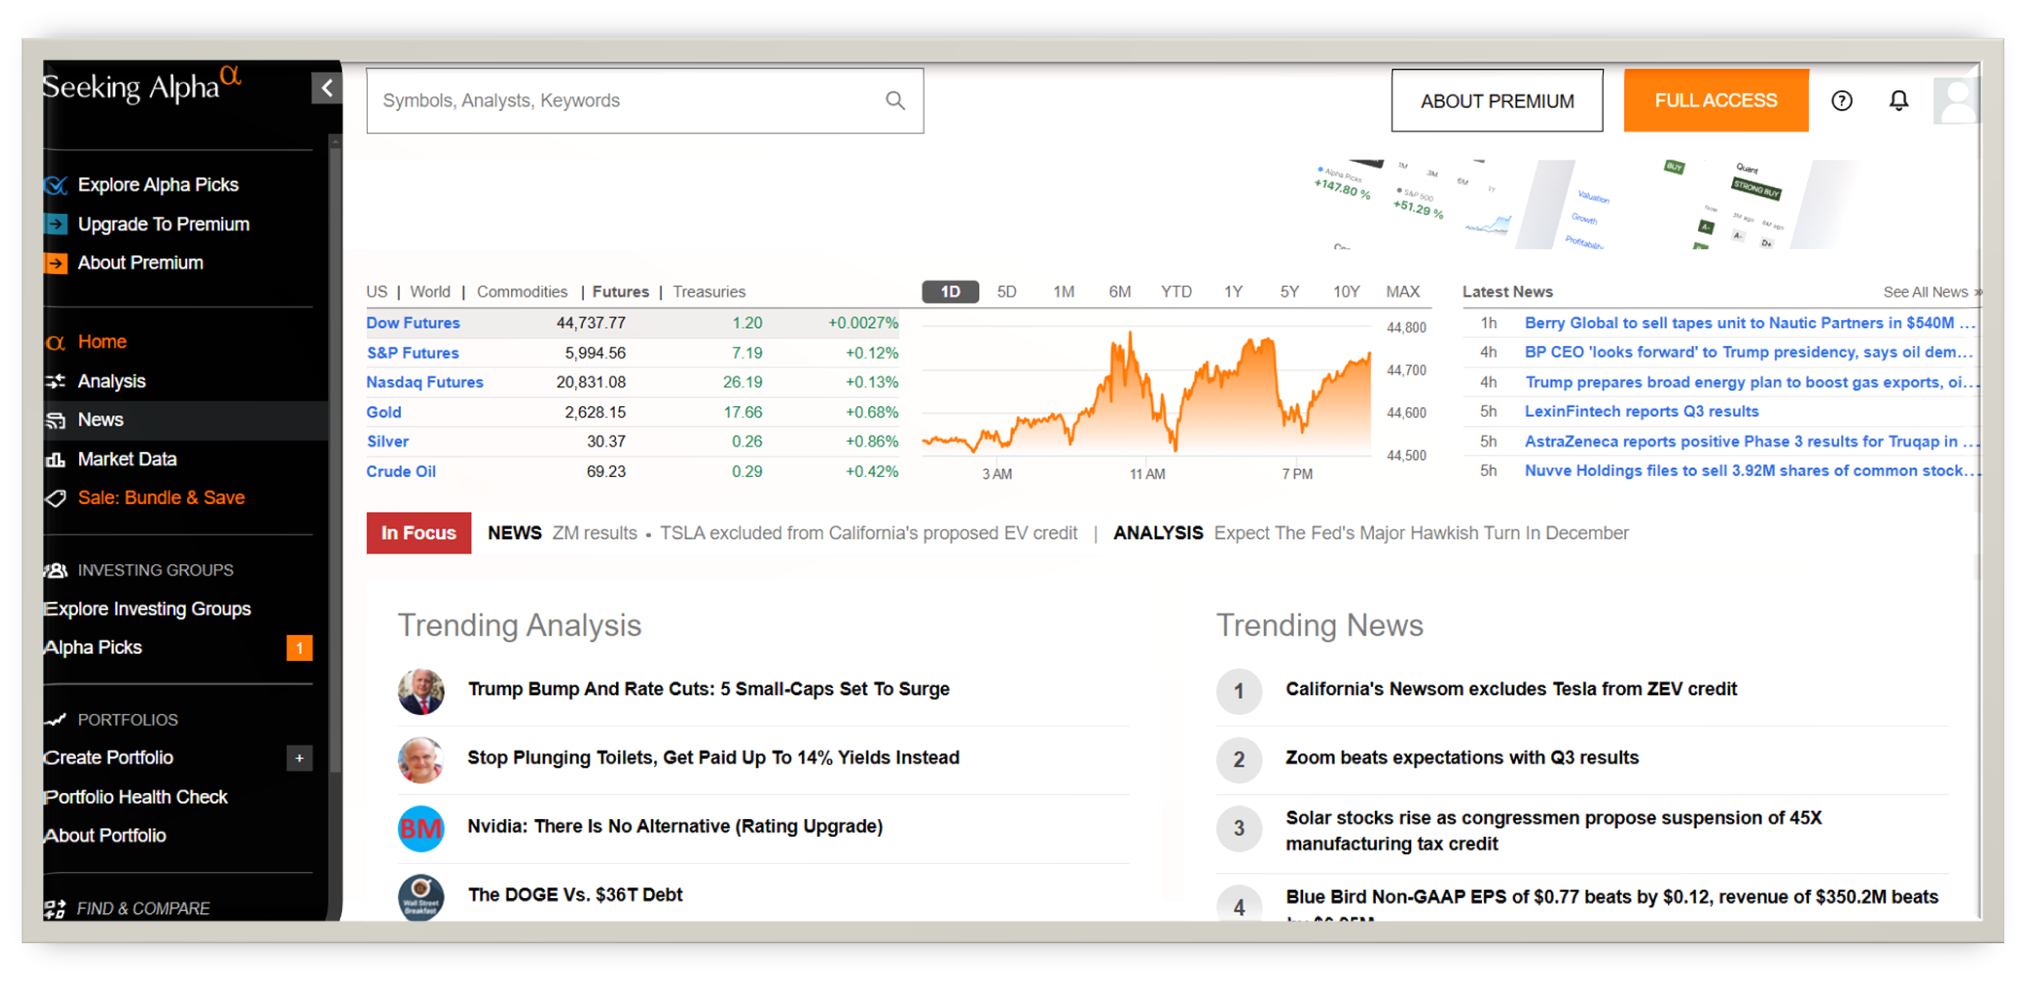Open the BM author avatar for Nvidia article
The image size is (2026, 981).
(x=421, y=828)
